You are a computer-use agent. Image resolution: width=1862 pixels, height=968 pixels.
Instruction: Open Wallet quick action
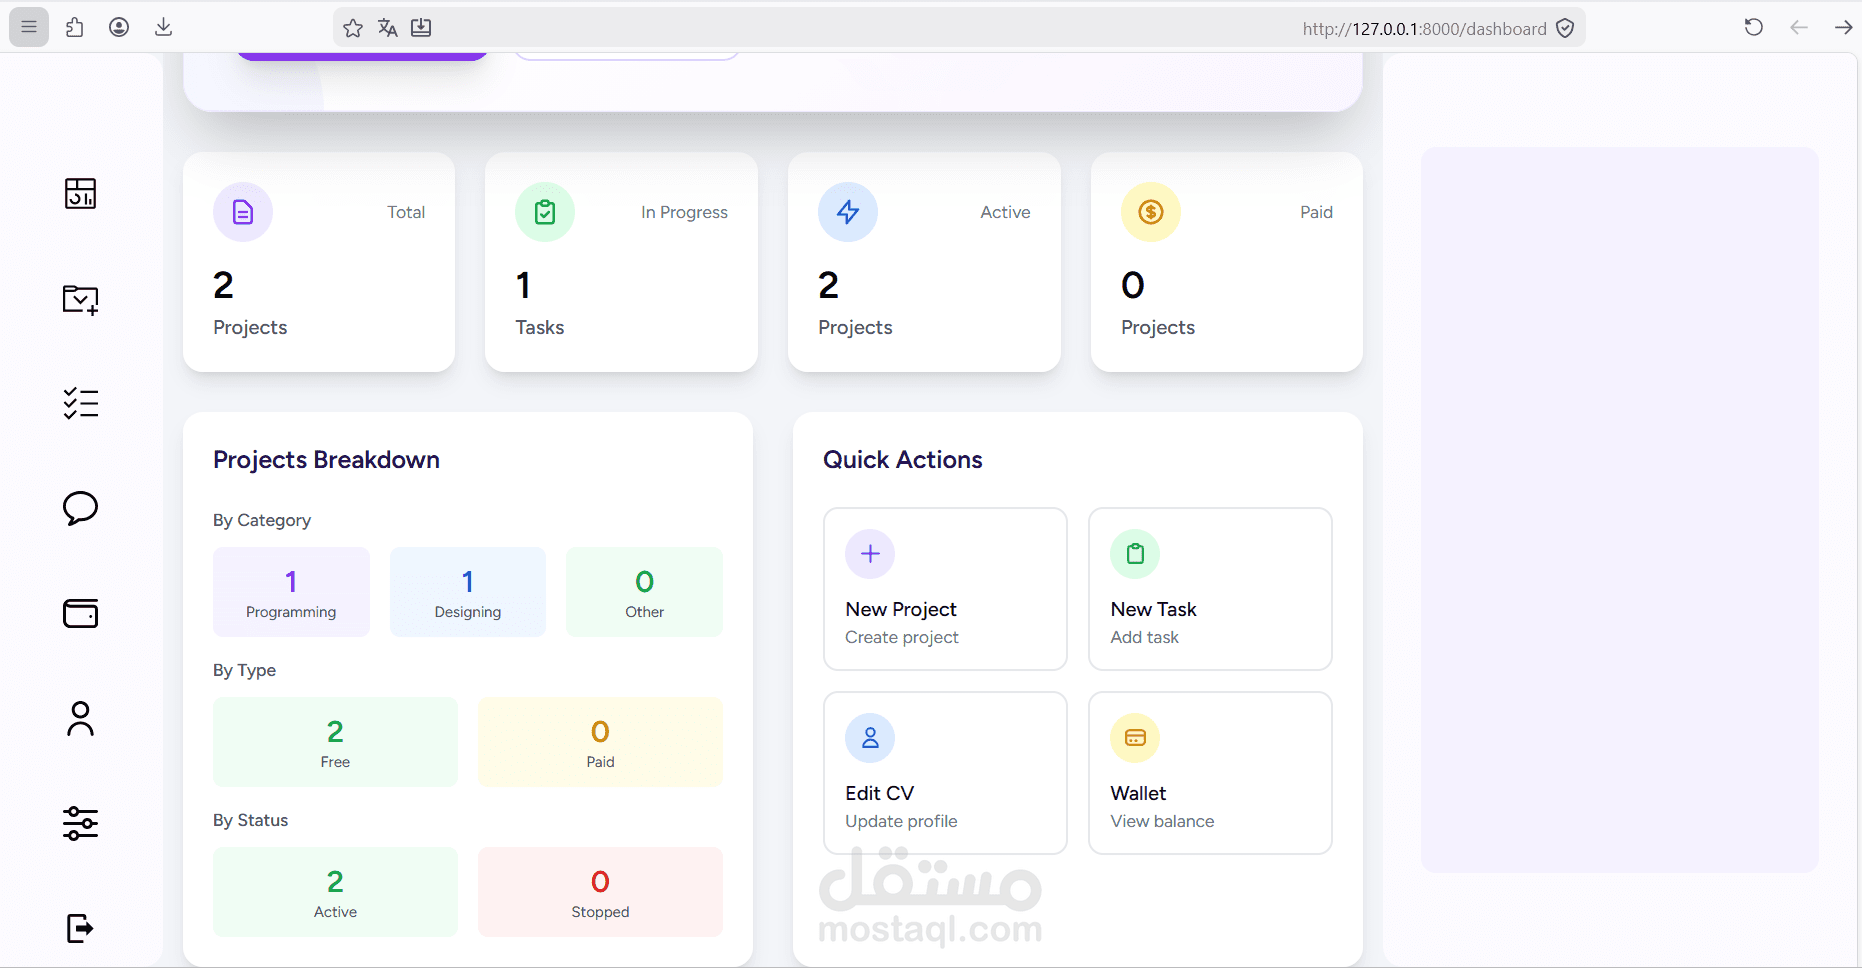pyautogui.click(x=1210, y=773)
